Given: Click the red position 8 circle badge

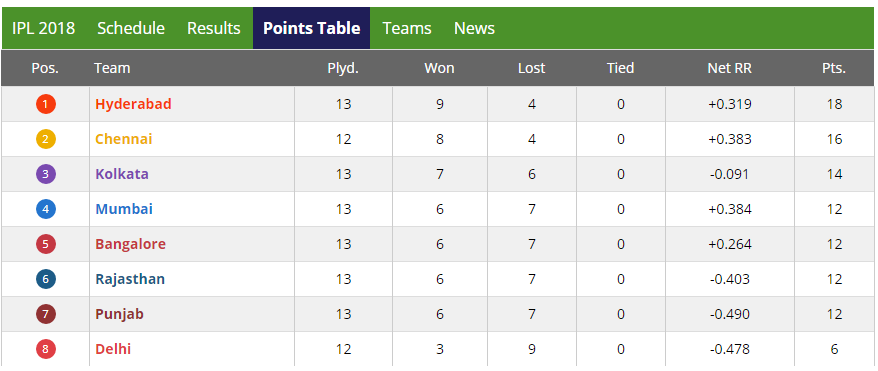Looking at the screenshot, I should pos(45,349).
